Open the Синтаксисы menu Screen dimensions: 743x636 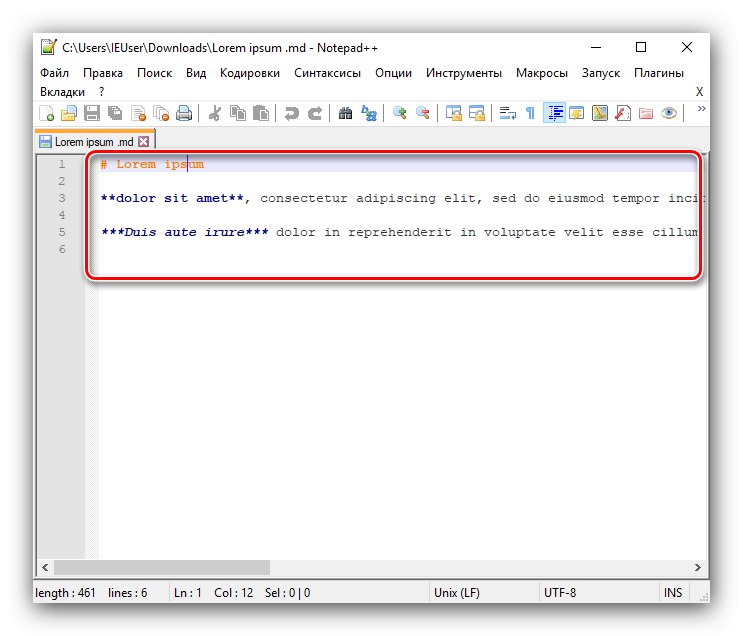pos(327,73)
